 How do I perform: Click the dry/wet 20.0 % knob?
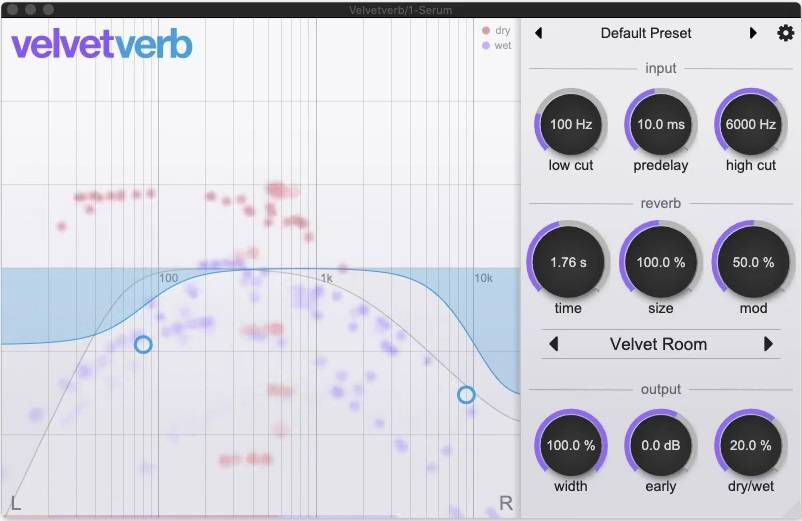coord(751,445)
